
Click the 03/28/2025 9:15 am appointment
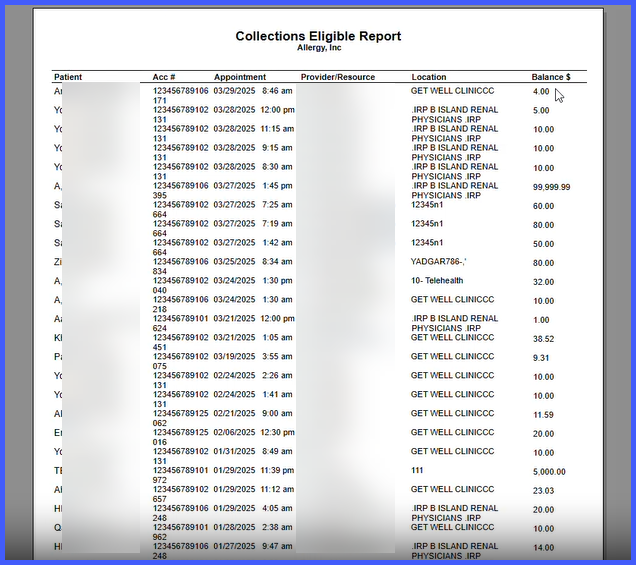tap(253, 148)
